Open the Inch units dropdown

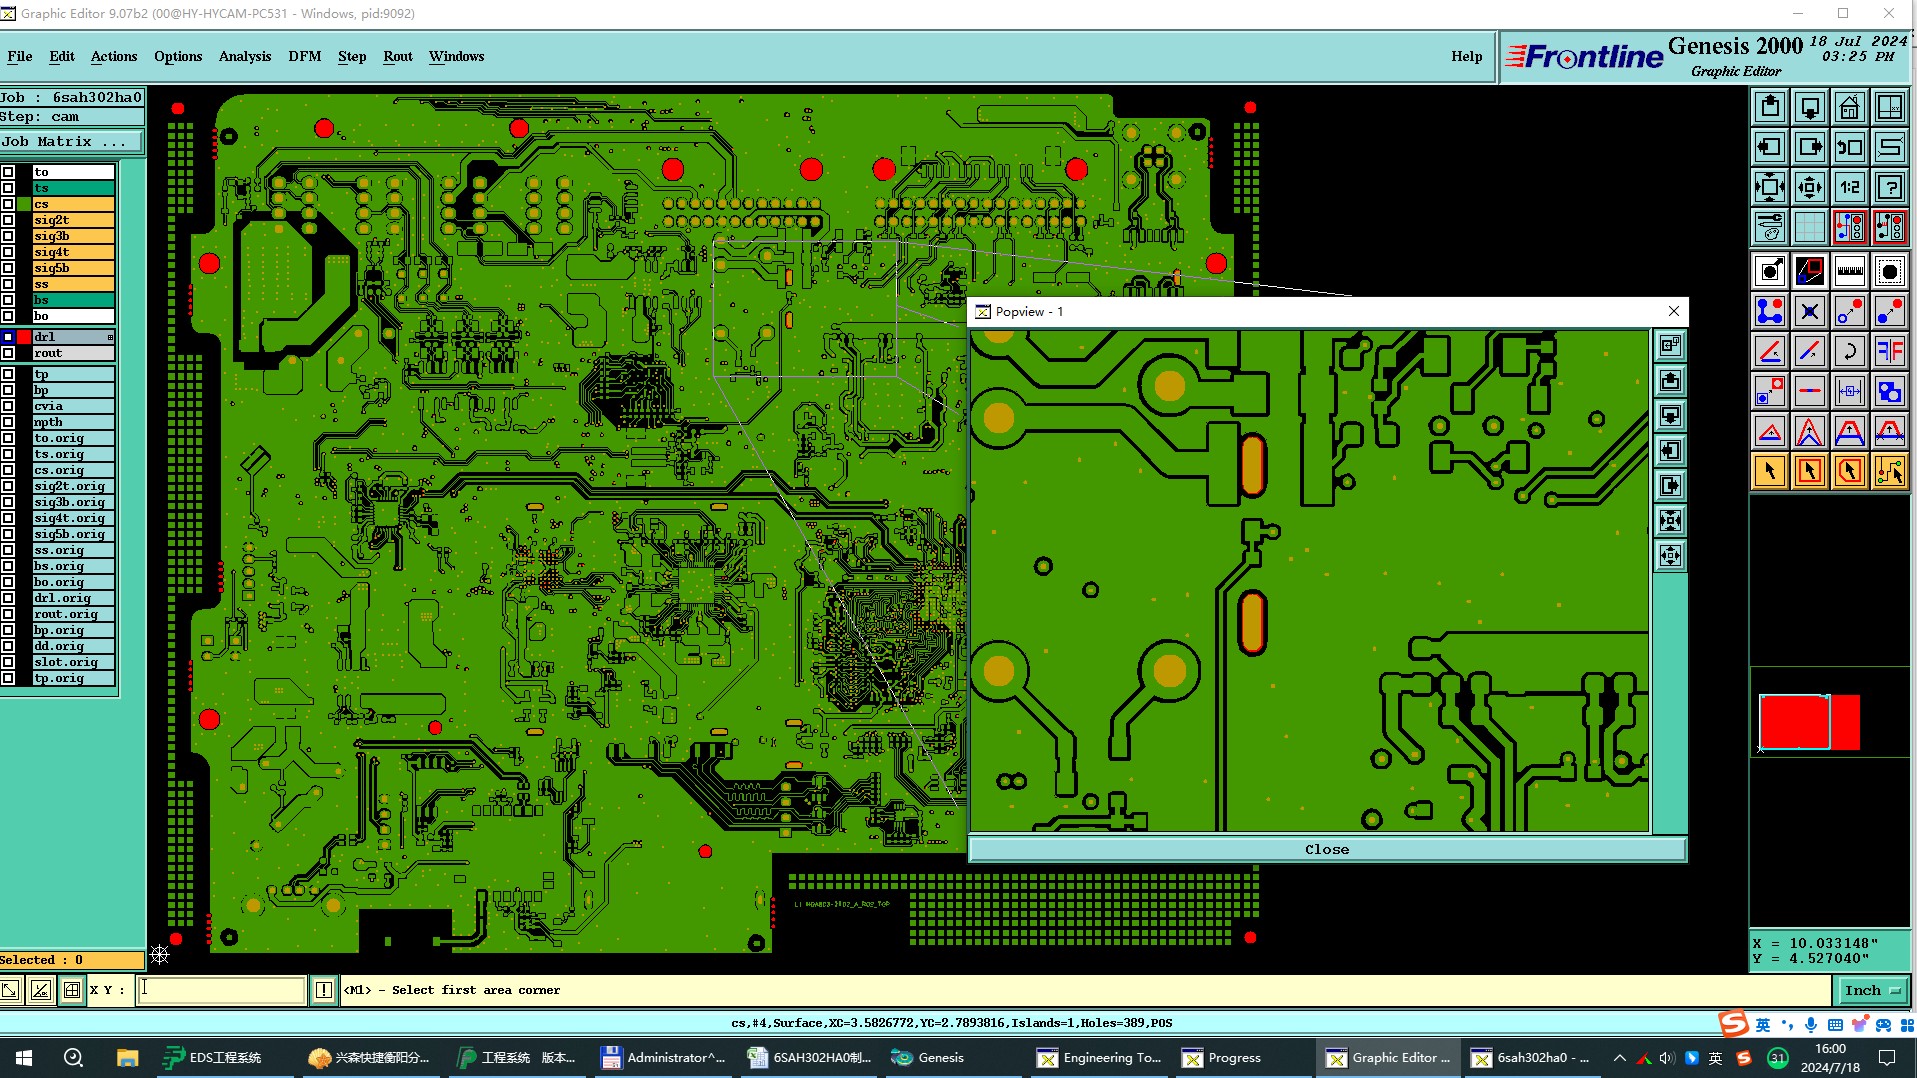tap(1872, 990)
